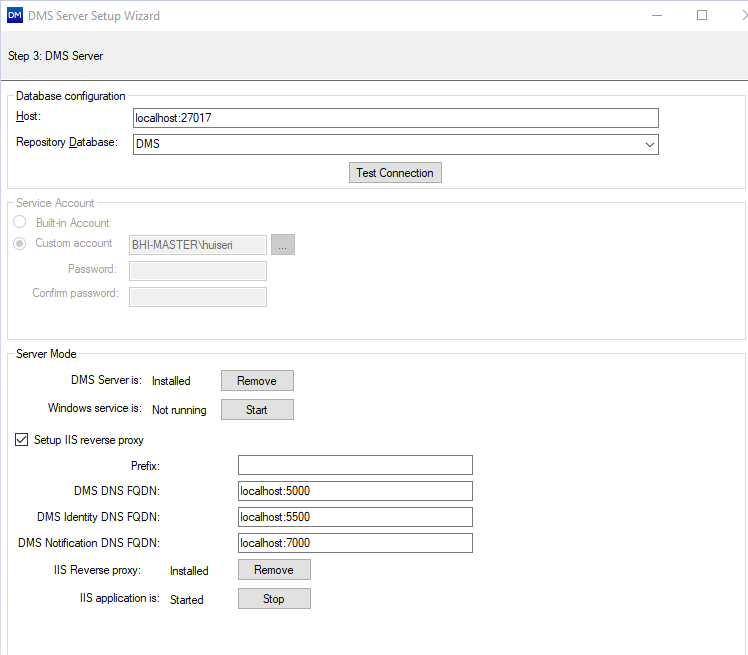Image resolution: width=748 pixels, height=655 pixels.
Task: Open the Repository Database dropdown
Action: (649, 144)
